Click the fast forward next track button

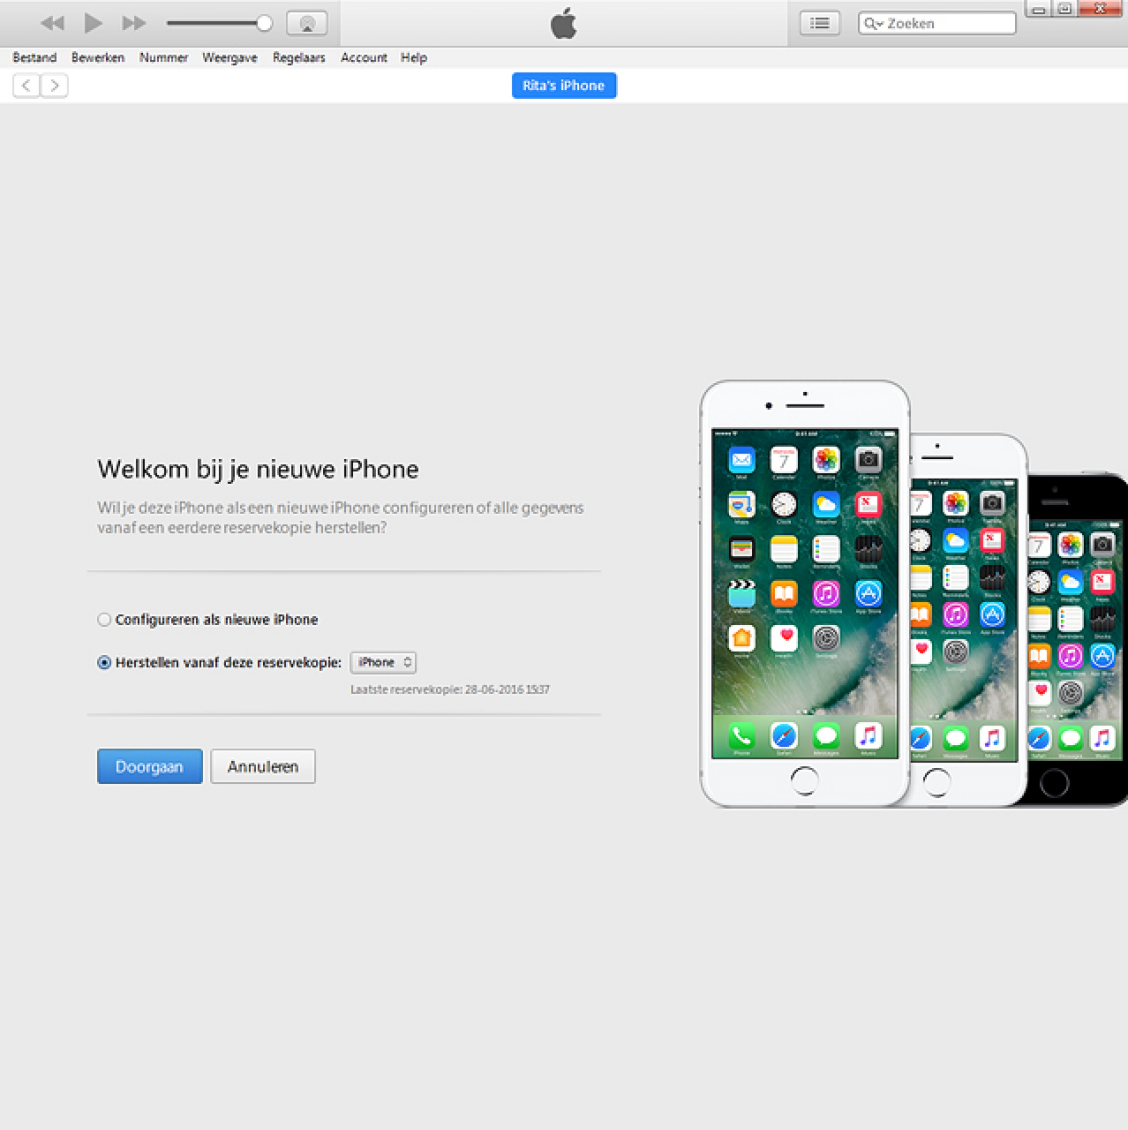pos(133,23)
